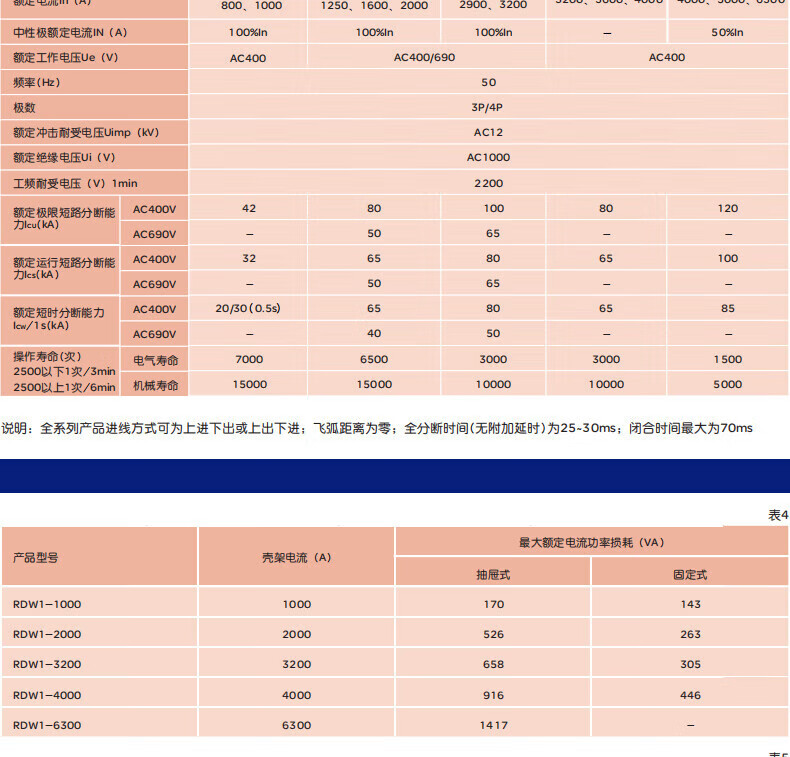The image size is (790, 757).
Task: Click the AC12 impulse voltage value
Action: [488, 132]
